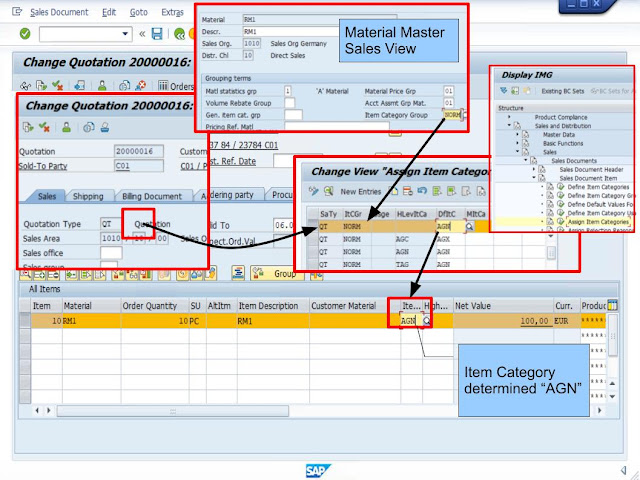The height and width of the screenshot is (480, 640).
Task: Click the magnifier details icon in Change View toolbar
Action: point(329,191)
